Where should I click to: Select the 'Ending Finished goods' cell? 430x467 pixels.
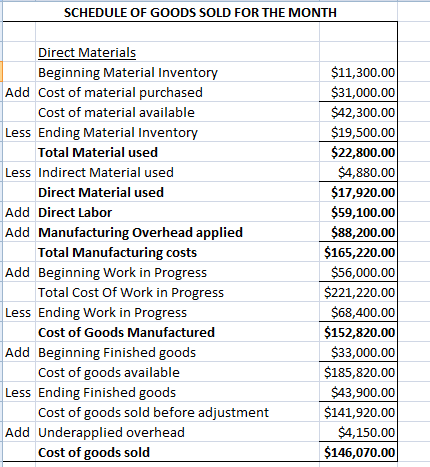[177, 392]
